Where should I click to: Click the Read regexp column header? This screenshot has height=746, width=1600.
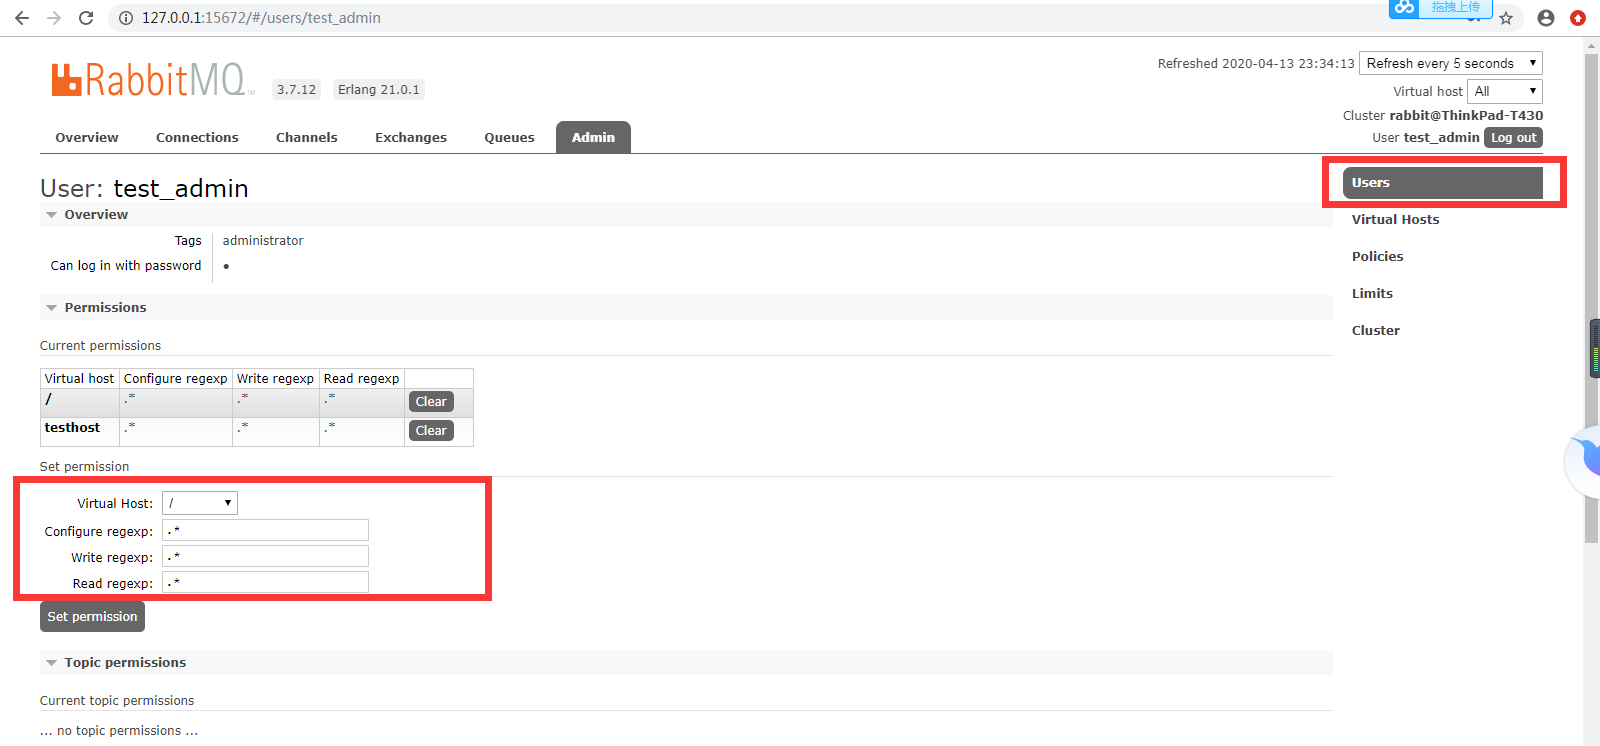pyautogui.click(x=362, y=379)
